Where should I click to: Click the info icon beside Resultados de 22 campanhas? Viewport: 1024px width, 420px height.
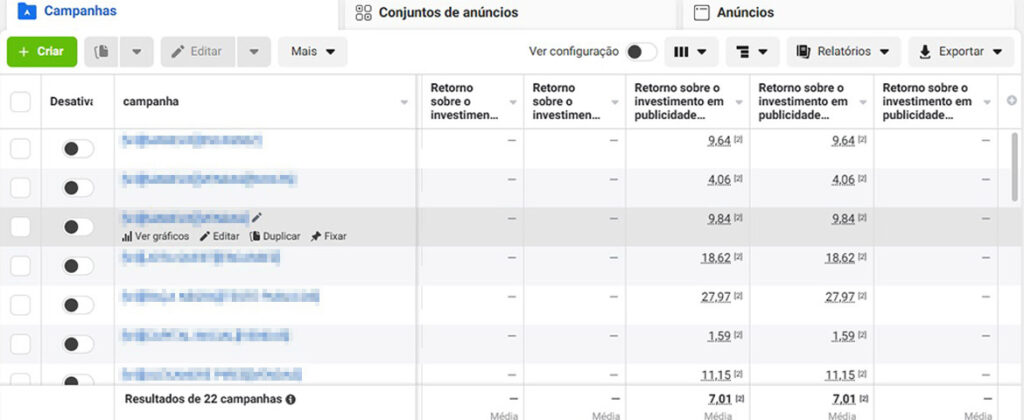tap(291, 398)
